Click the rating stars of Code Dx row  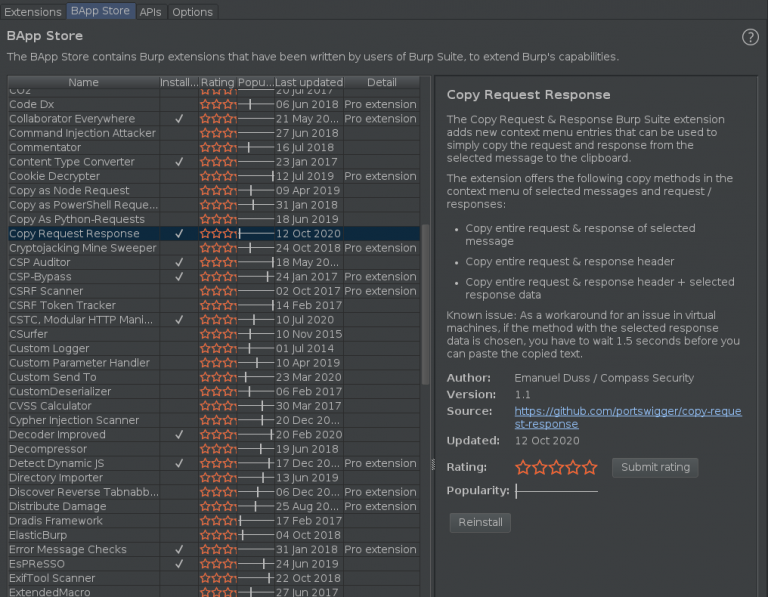[x=218, y=105]
